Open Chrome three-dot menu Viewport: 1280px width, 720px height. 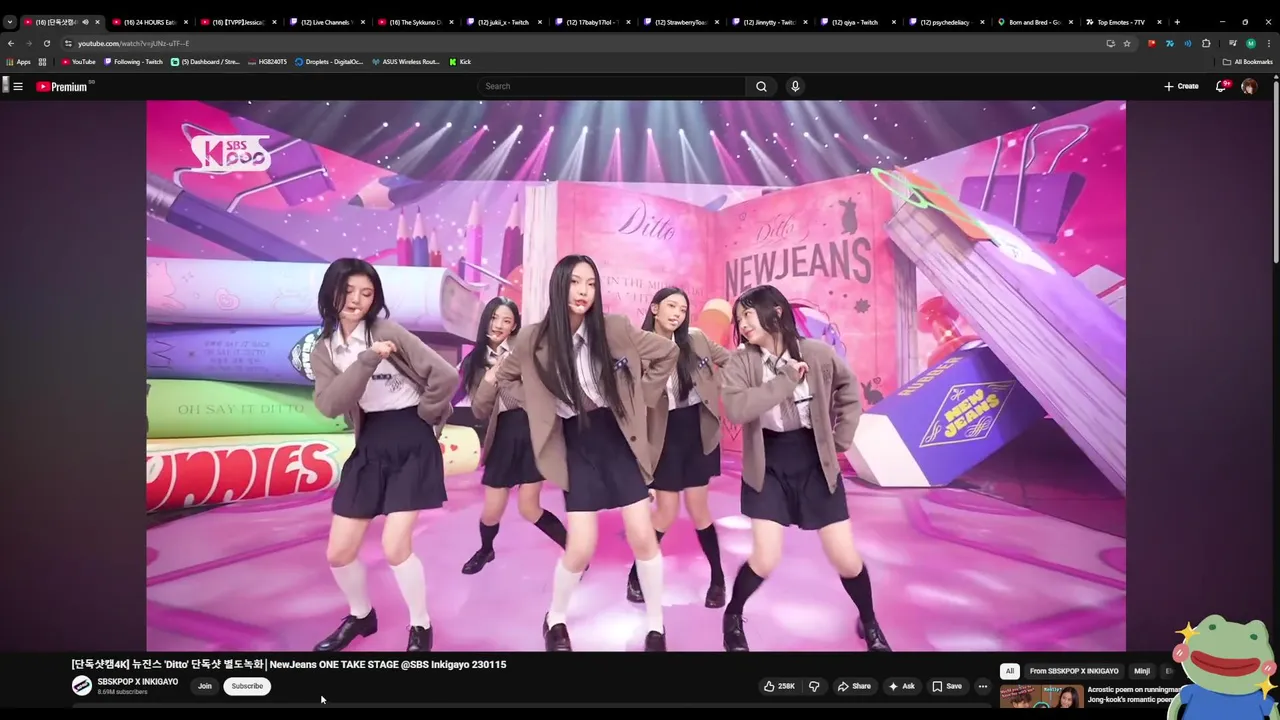point(1268,43)
